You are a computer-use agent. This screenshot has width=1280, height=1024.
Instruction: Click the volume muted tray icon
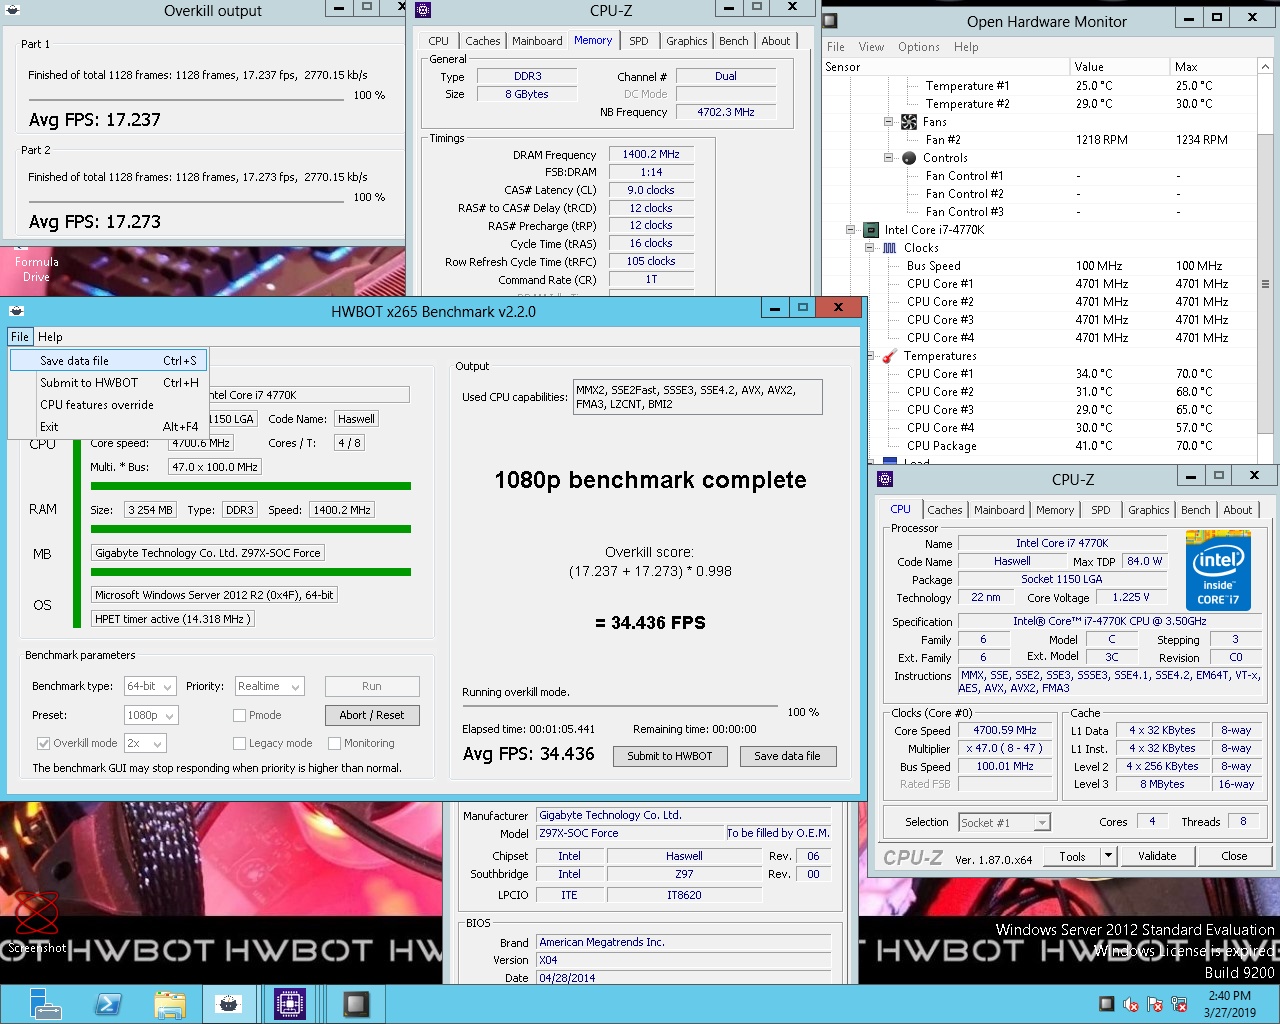1131,1004
